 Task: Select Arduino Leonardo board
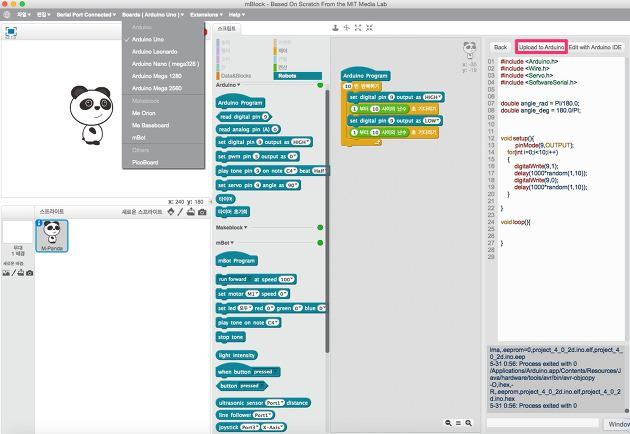point(163,51)
